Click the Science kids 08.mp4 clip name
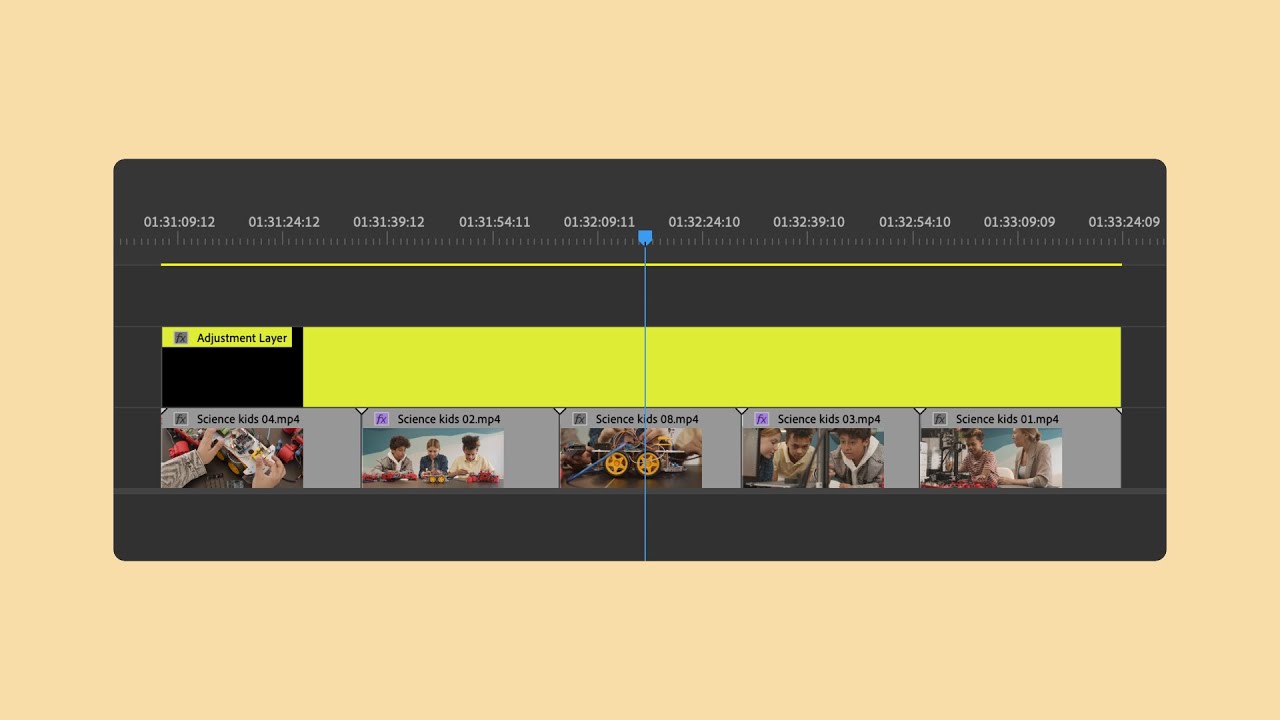 click(647, 419)
